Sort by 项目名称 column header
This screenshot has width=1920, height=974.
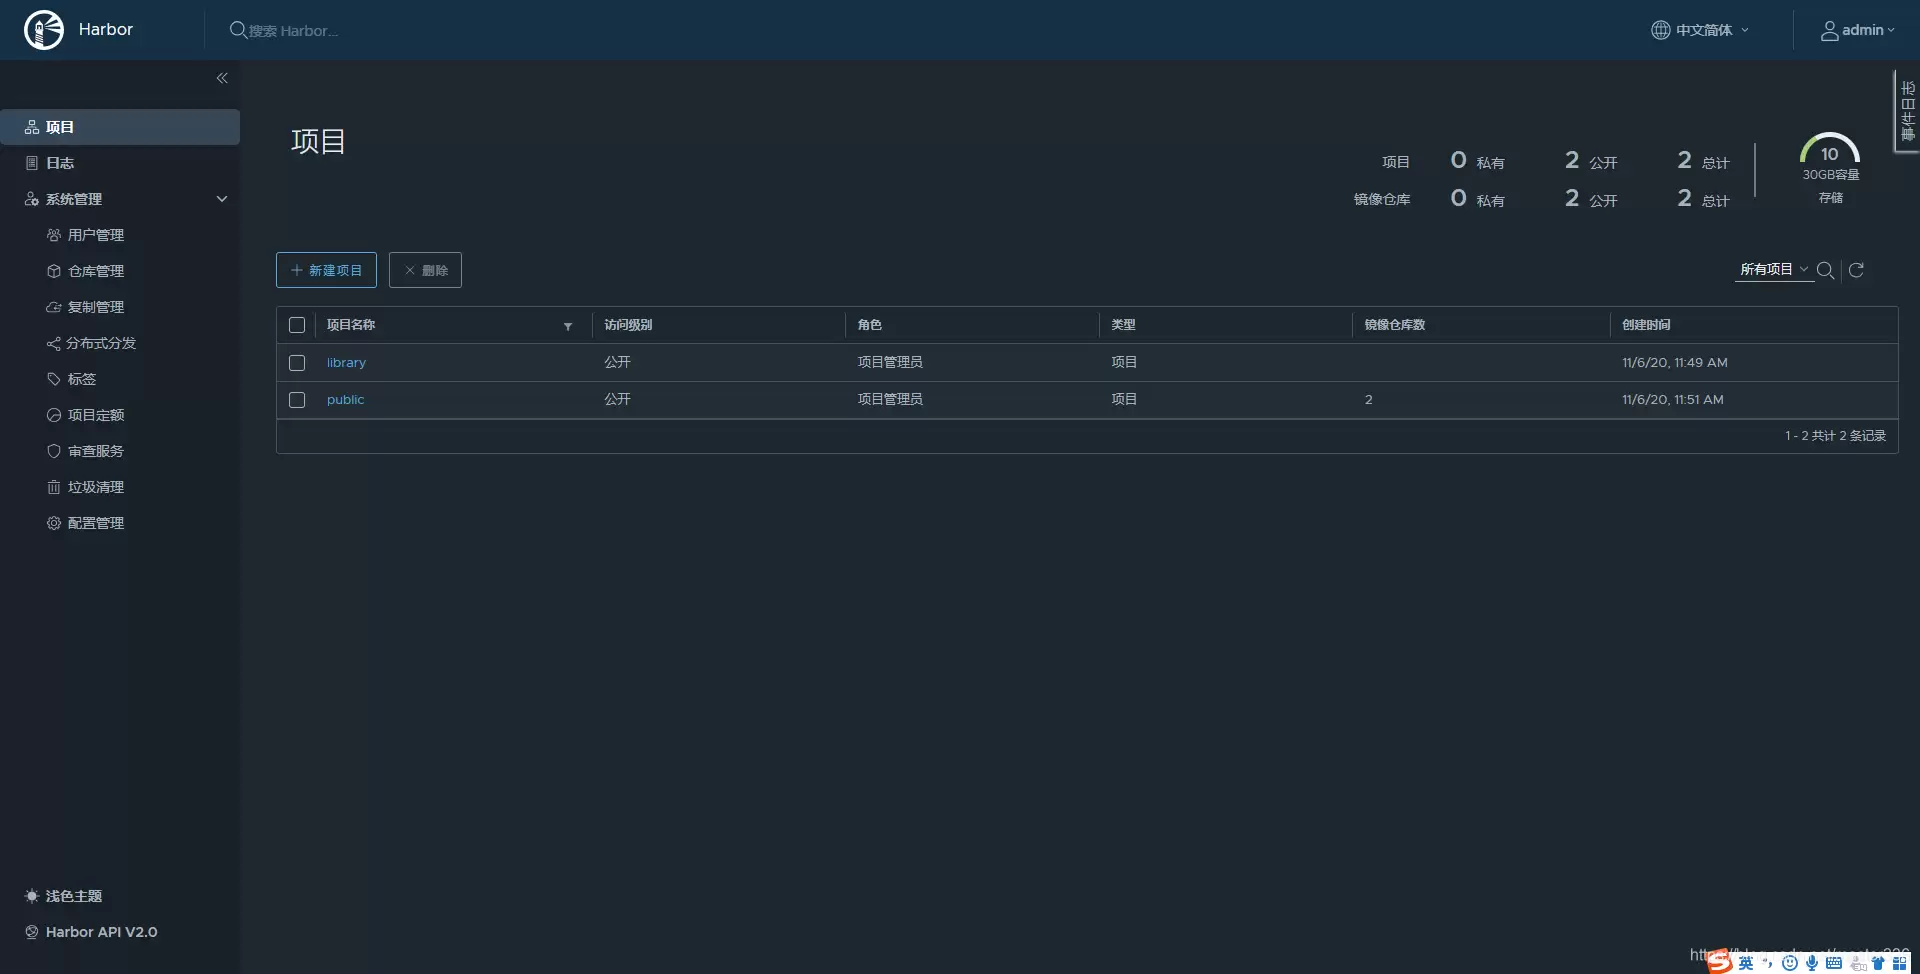[351, 325]
